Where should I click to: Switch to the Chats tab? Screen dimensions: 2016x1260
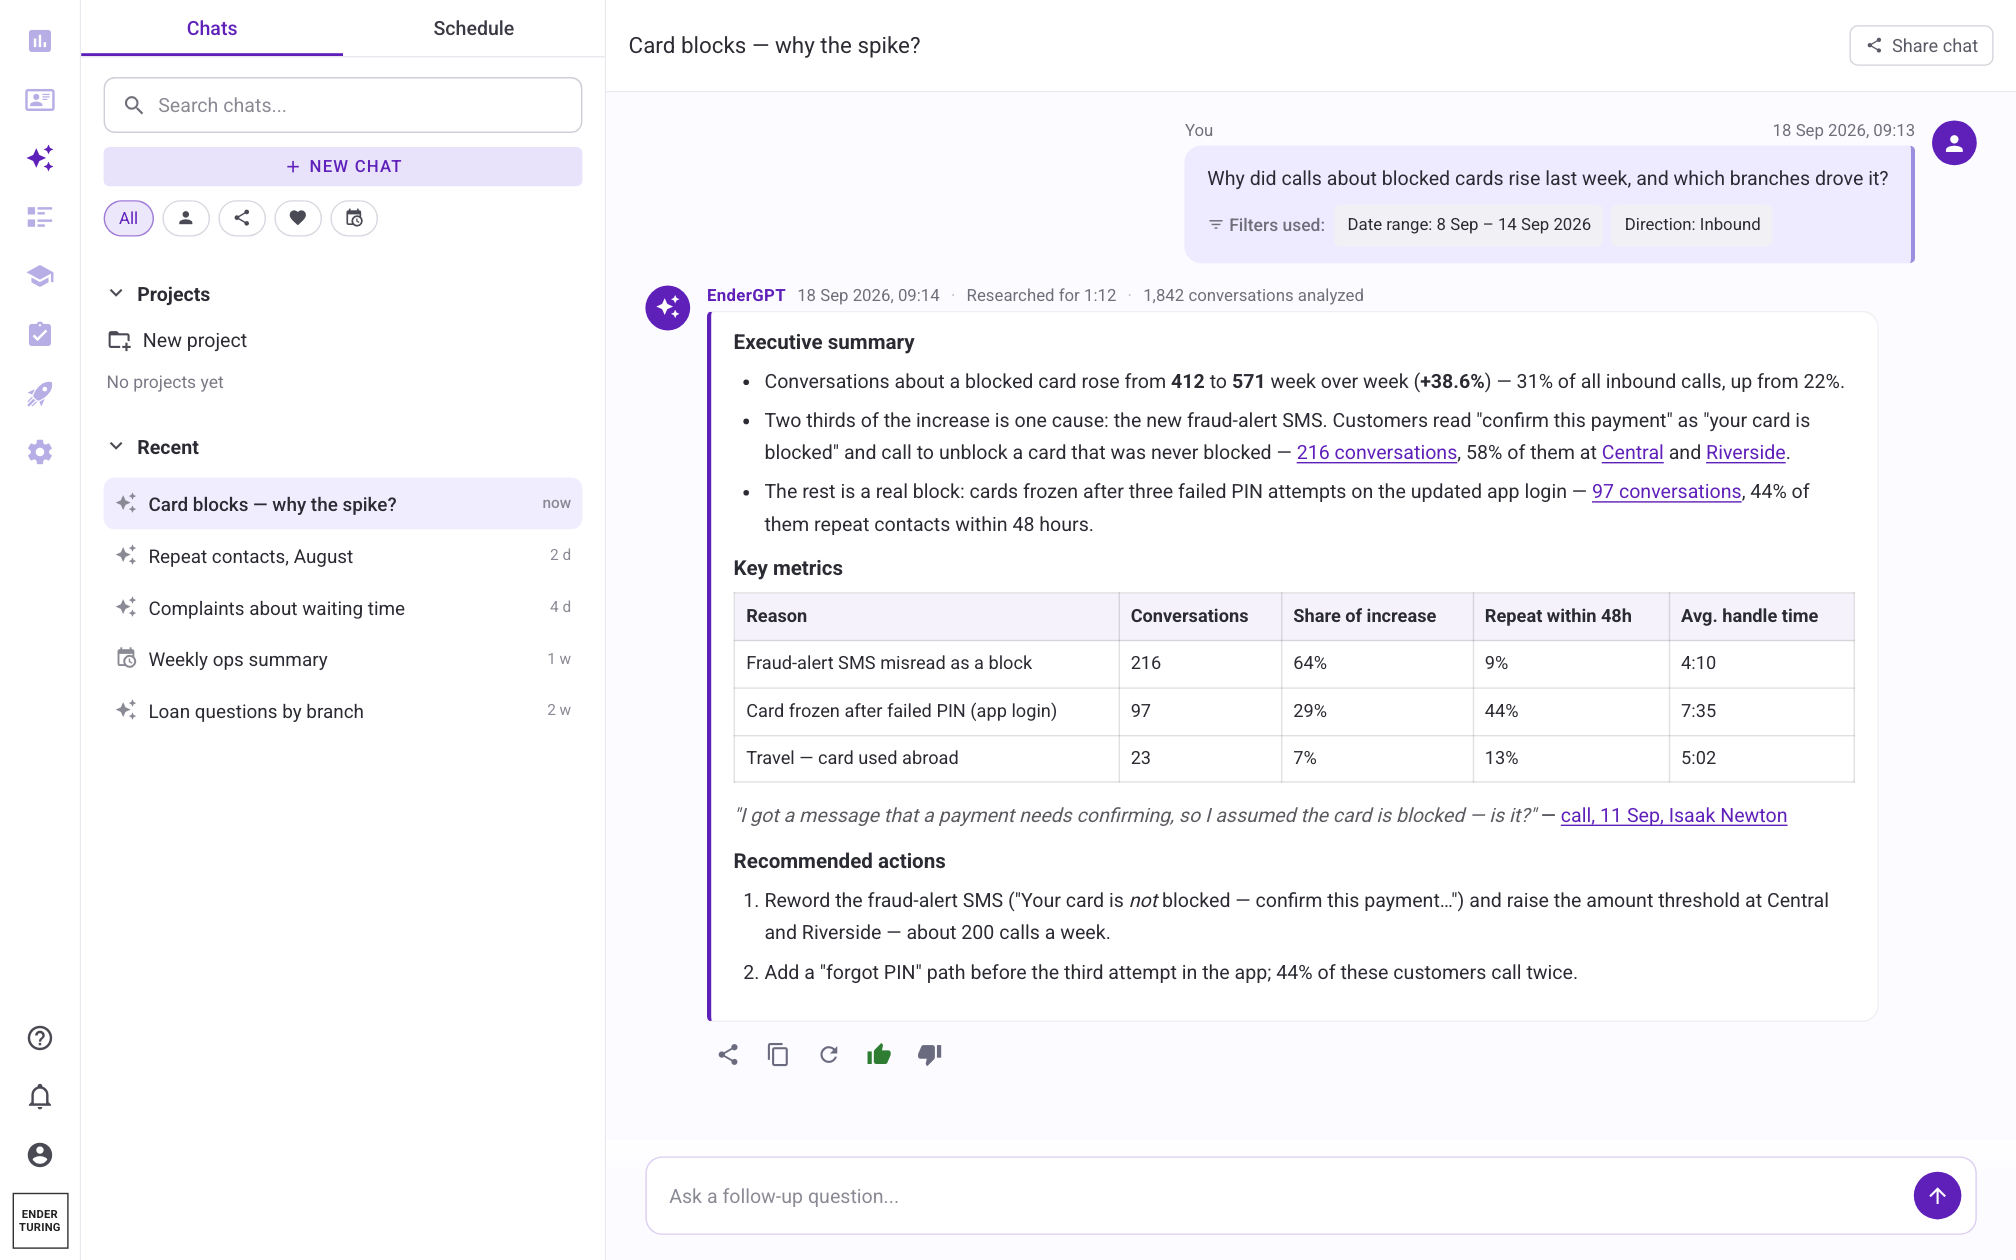tap(212, 28)
